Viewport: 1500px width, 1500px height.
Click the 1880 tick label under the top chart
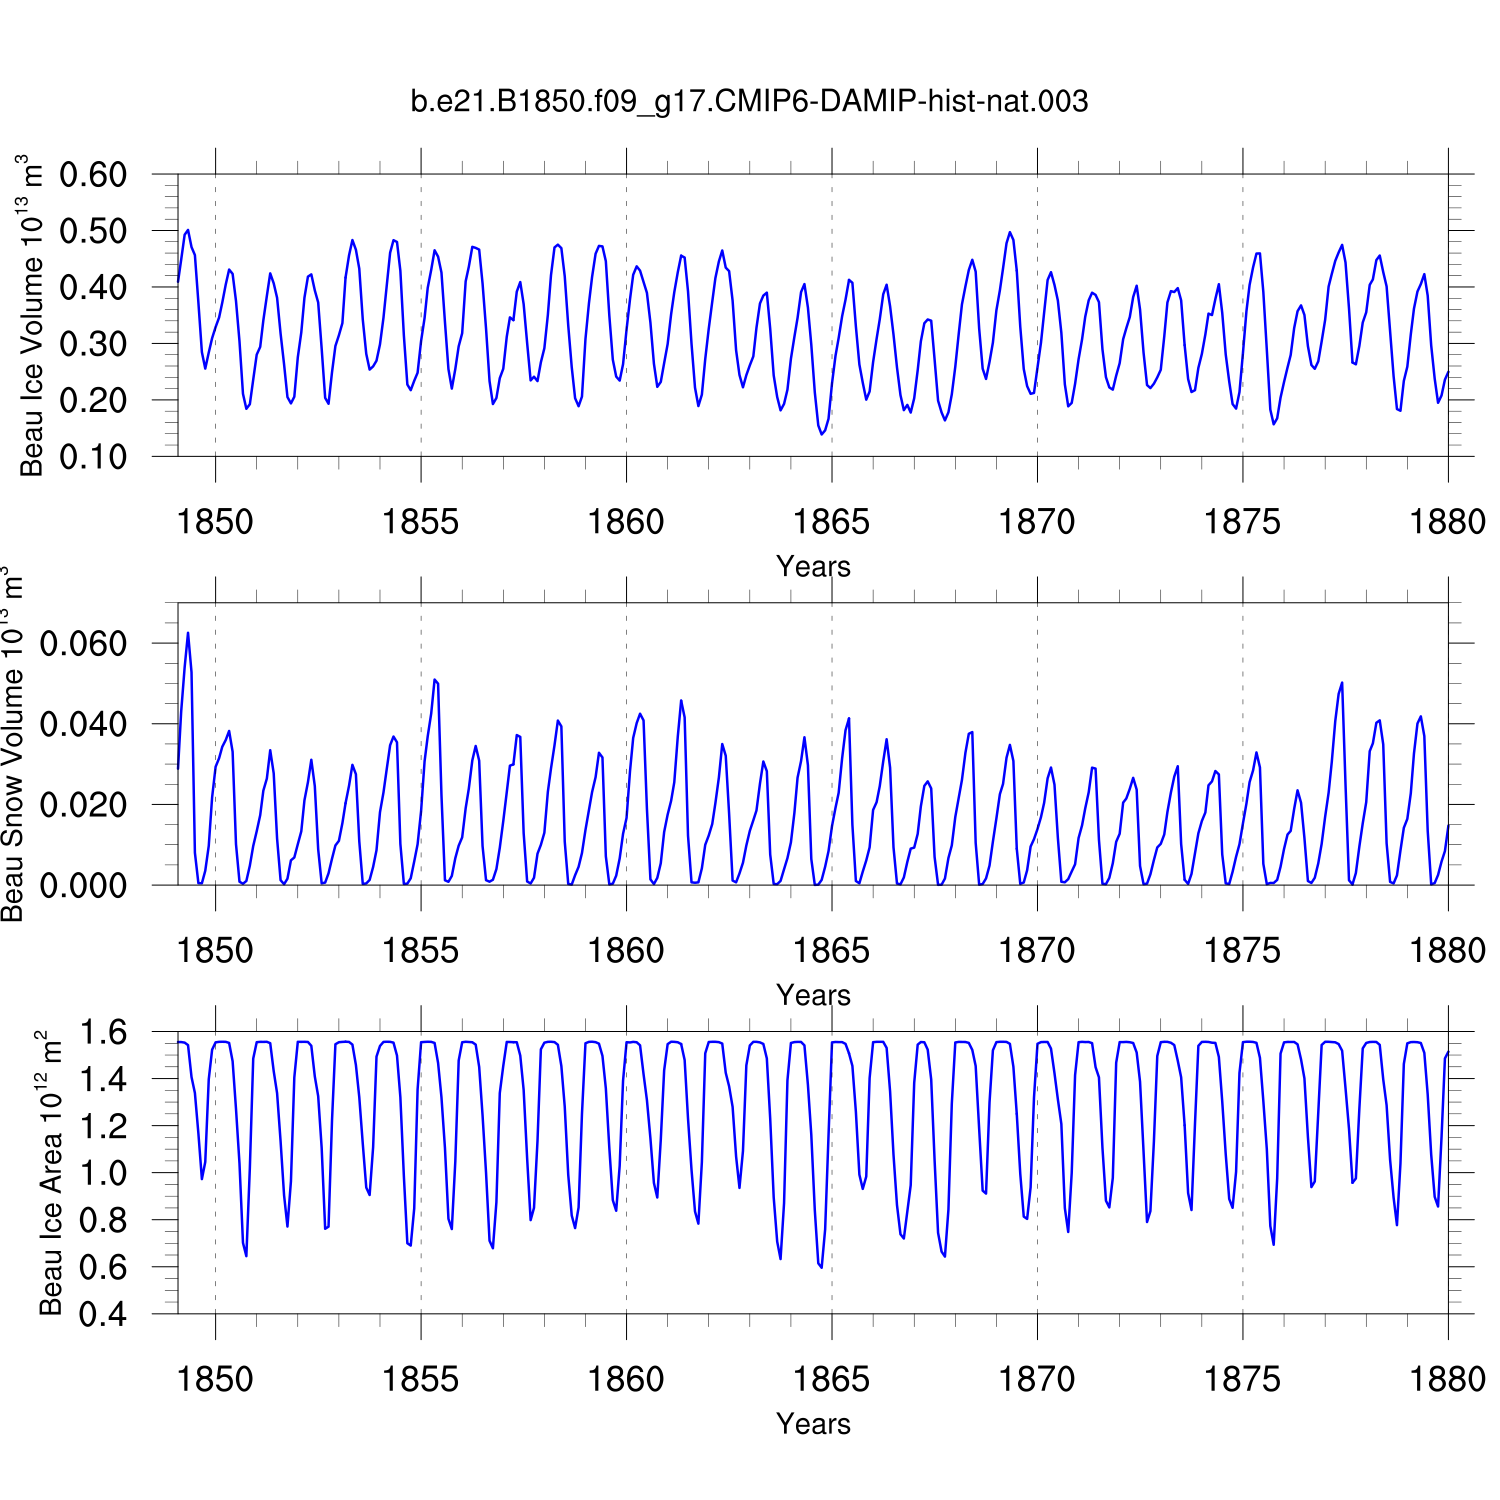coord(1447,522)
